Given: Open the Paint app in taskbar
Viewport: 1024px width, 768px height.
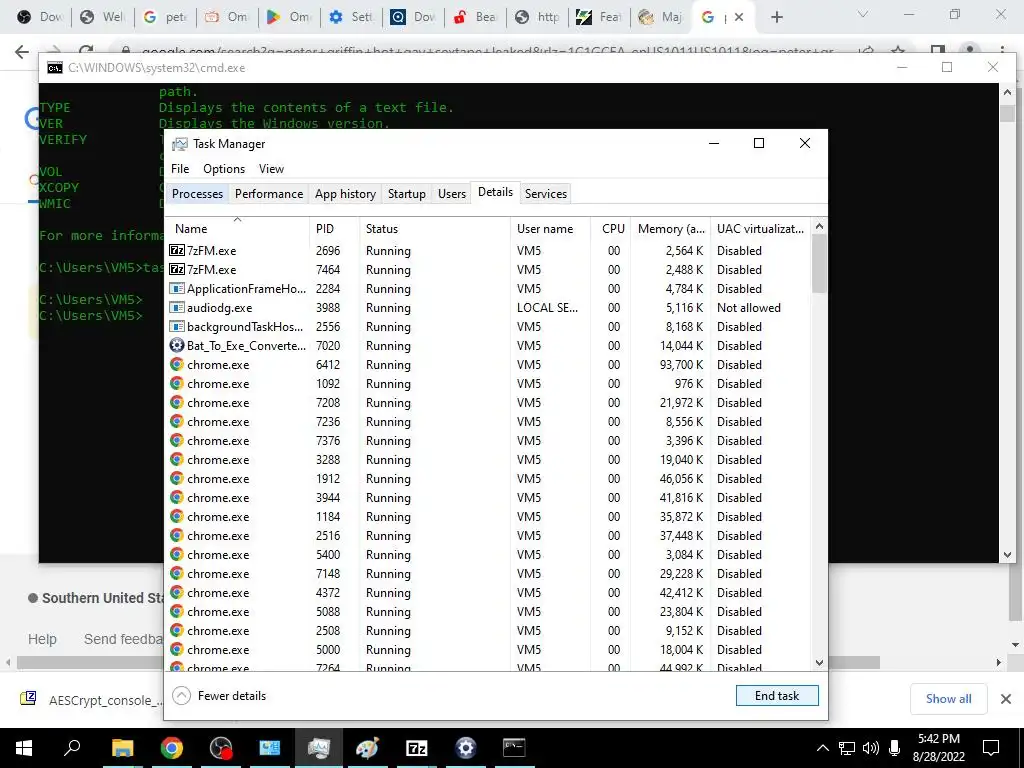Looking at the screenshot, I should pos(367,748).
